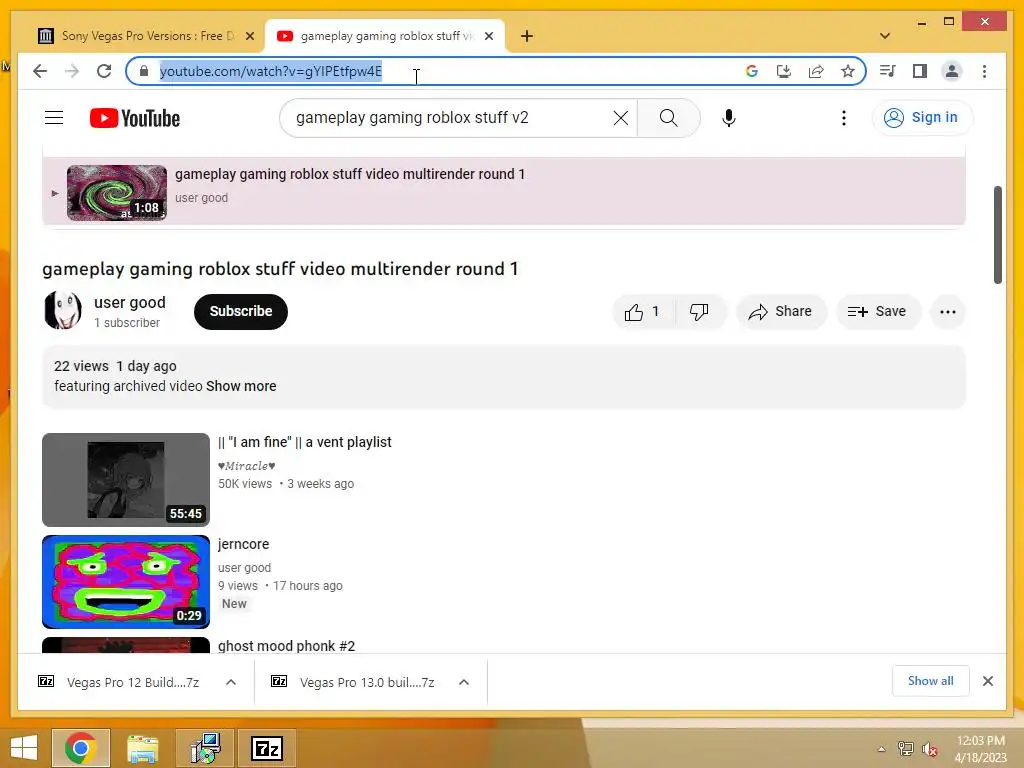Close the downloads bar
Image resolution: width=1024 pixels, height=768 pixels.
point(987,681)
